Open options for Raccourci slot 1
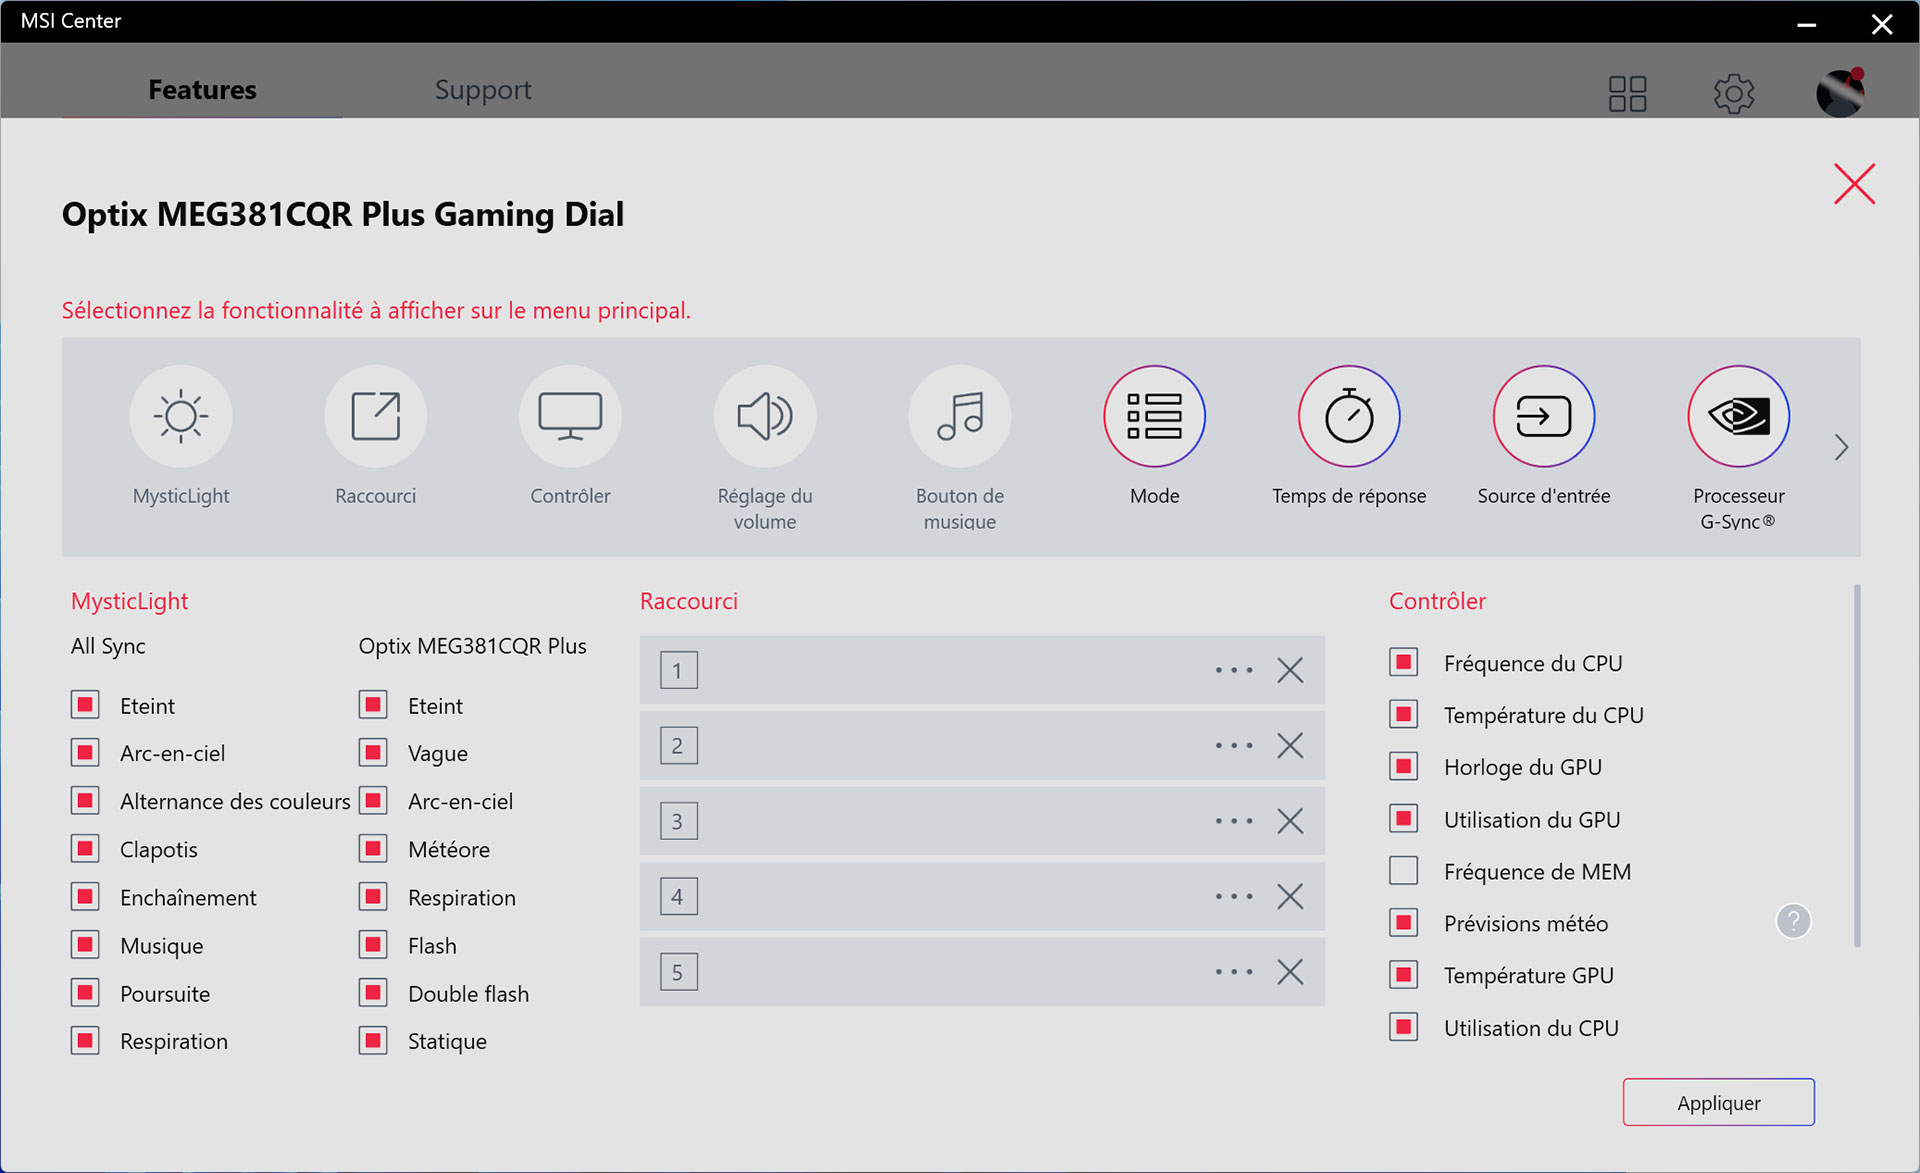This screenshot has width=1920, height=1173. tap(1233, 670)
